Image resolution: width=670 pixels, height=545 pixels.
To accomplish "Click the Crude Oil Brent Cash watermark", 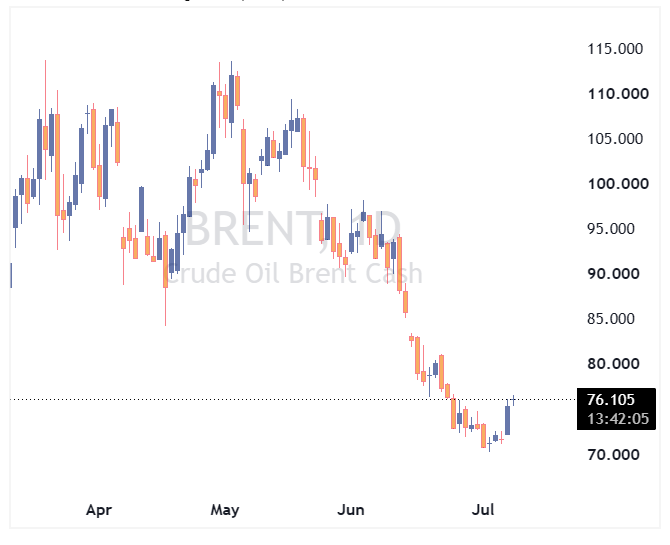I will tap(293, 274).
